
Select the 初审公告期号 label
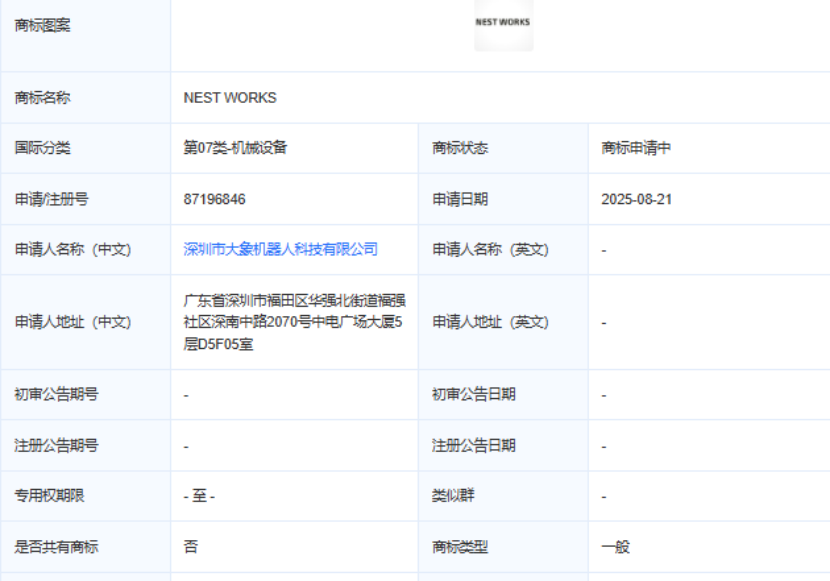tap(56, 394)
